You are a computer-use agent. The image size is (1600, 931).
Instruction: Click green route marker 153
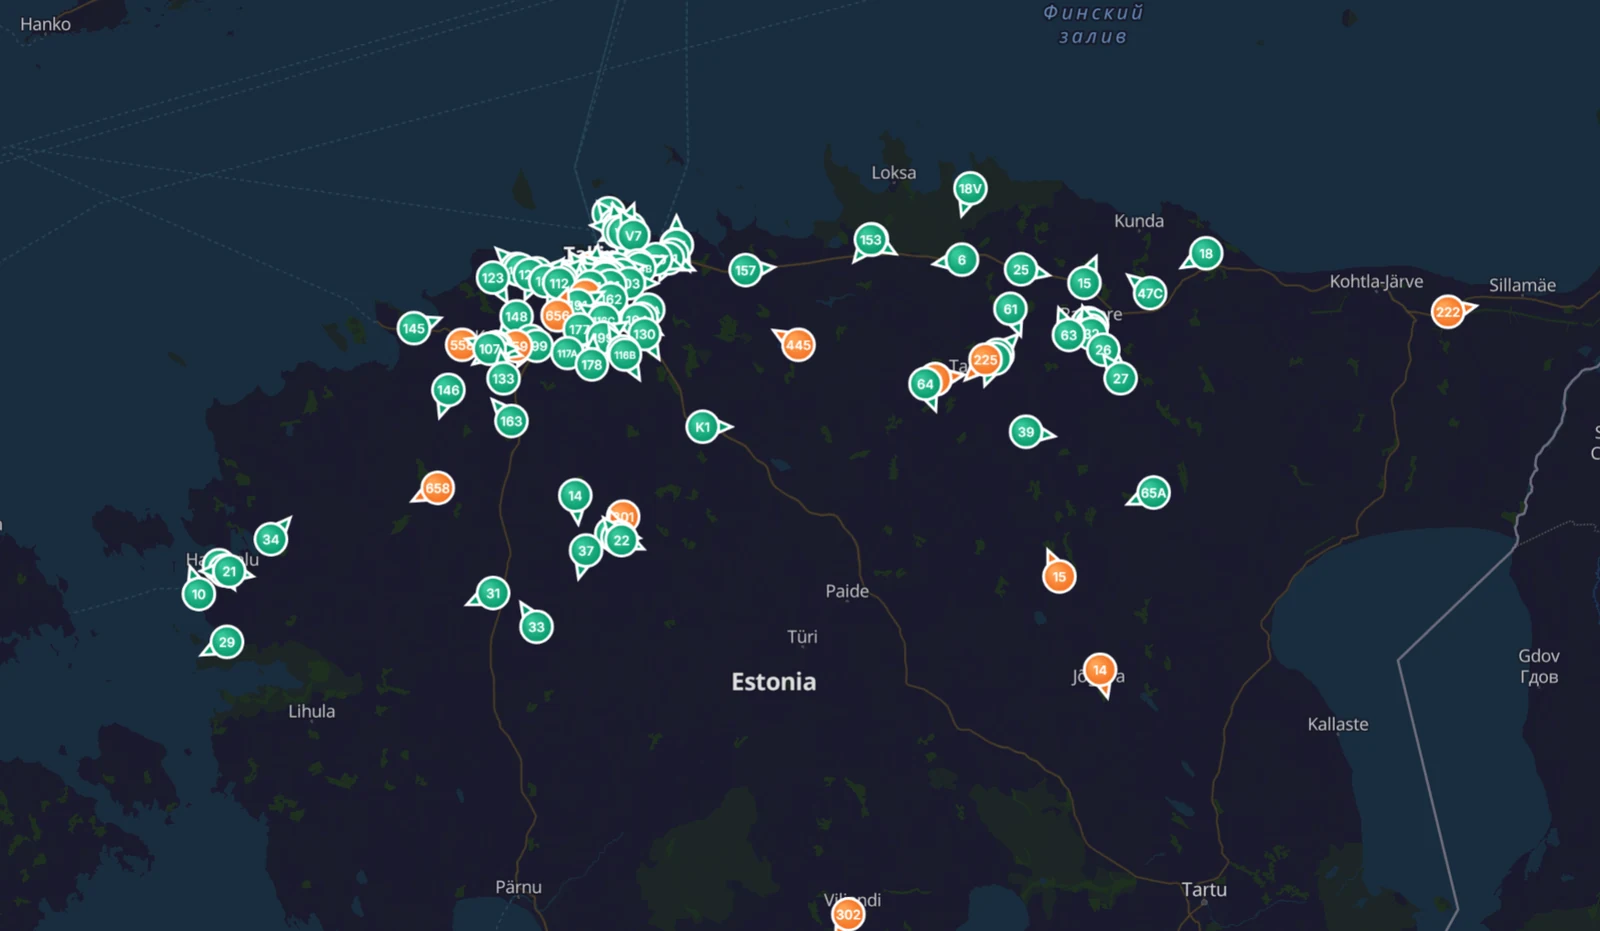871,240
